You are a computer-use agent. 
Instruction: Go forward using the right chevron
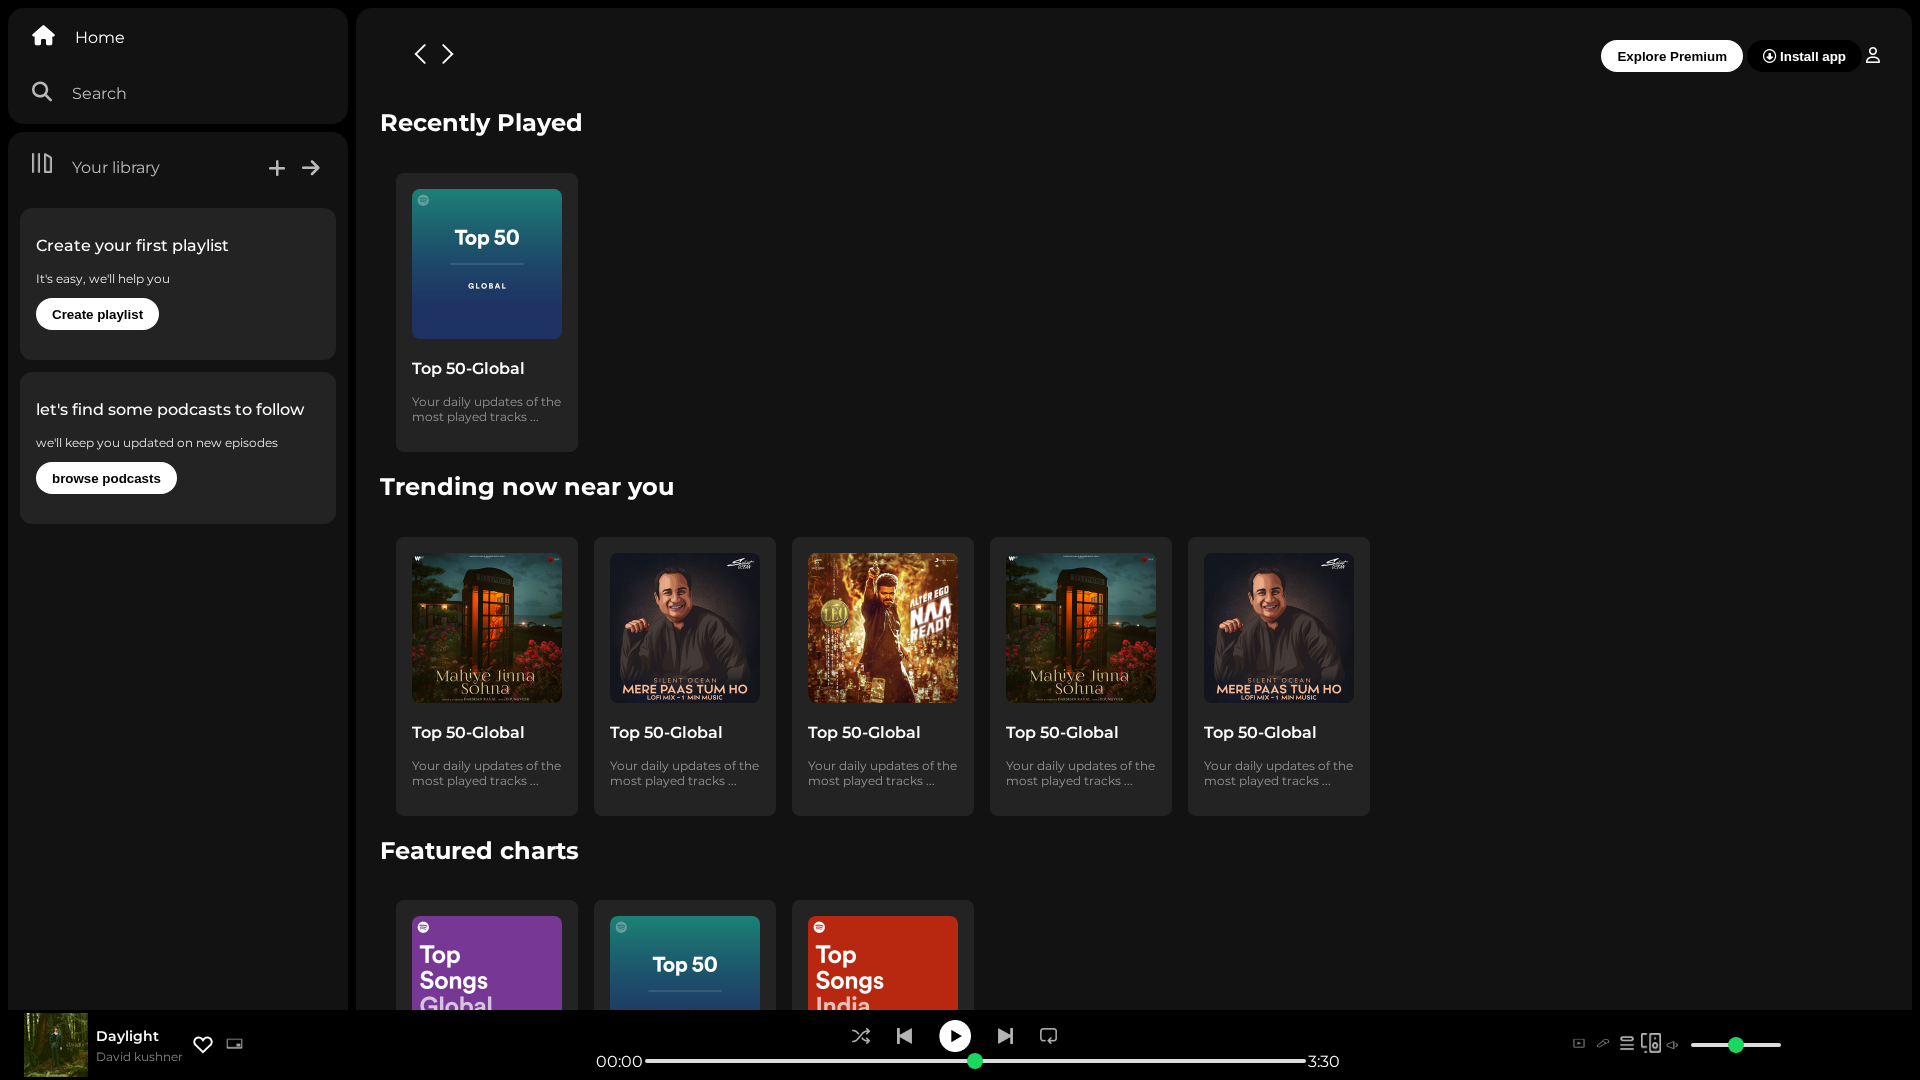pos(448,54)
